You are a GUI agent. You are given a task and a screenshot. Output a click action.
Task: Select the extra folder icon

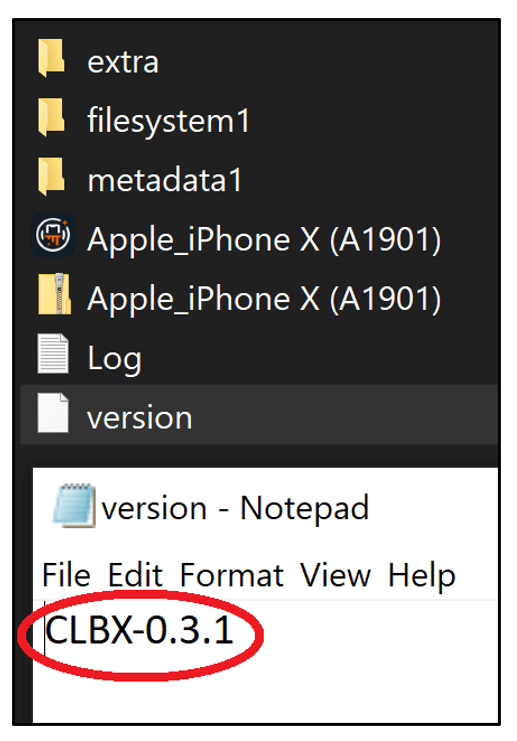[x=51, y=58]
